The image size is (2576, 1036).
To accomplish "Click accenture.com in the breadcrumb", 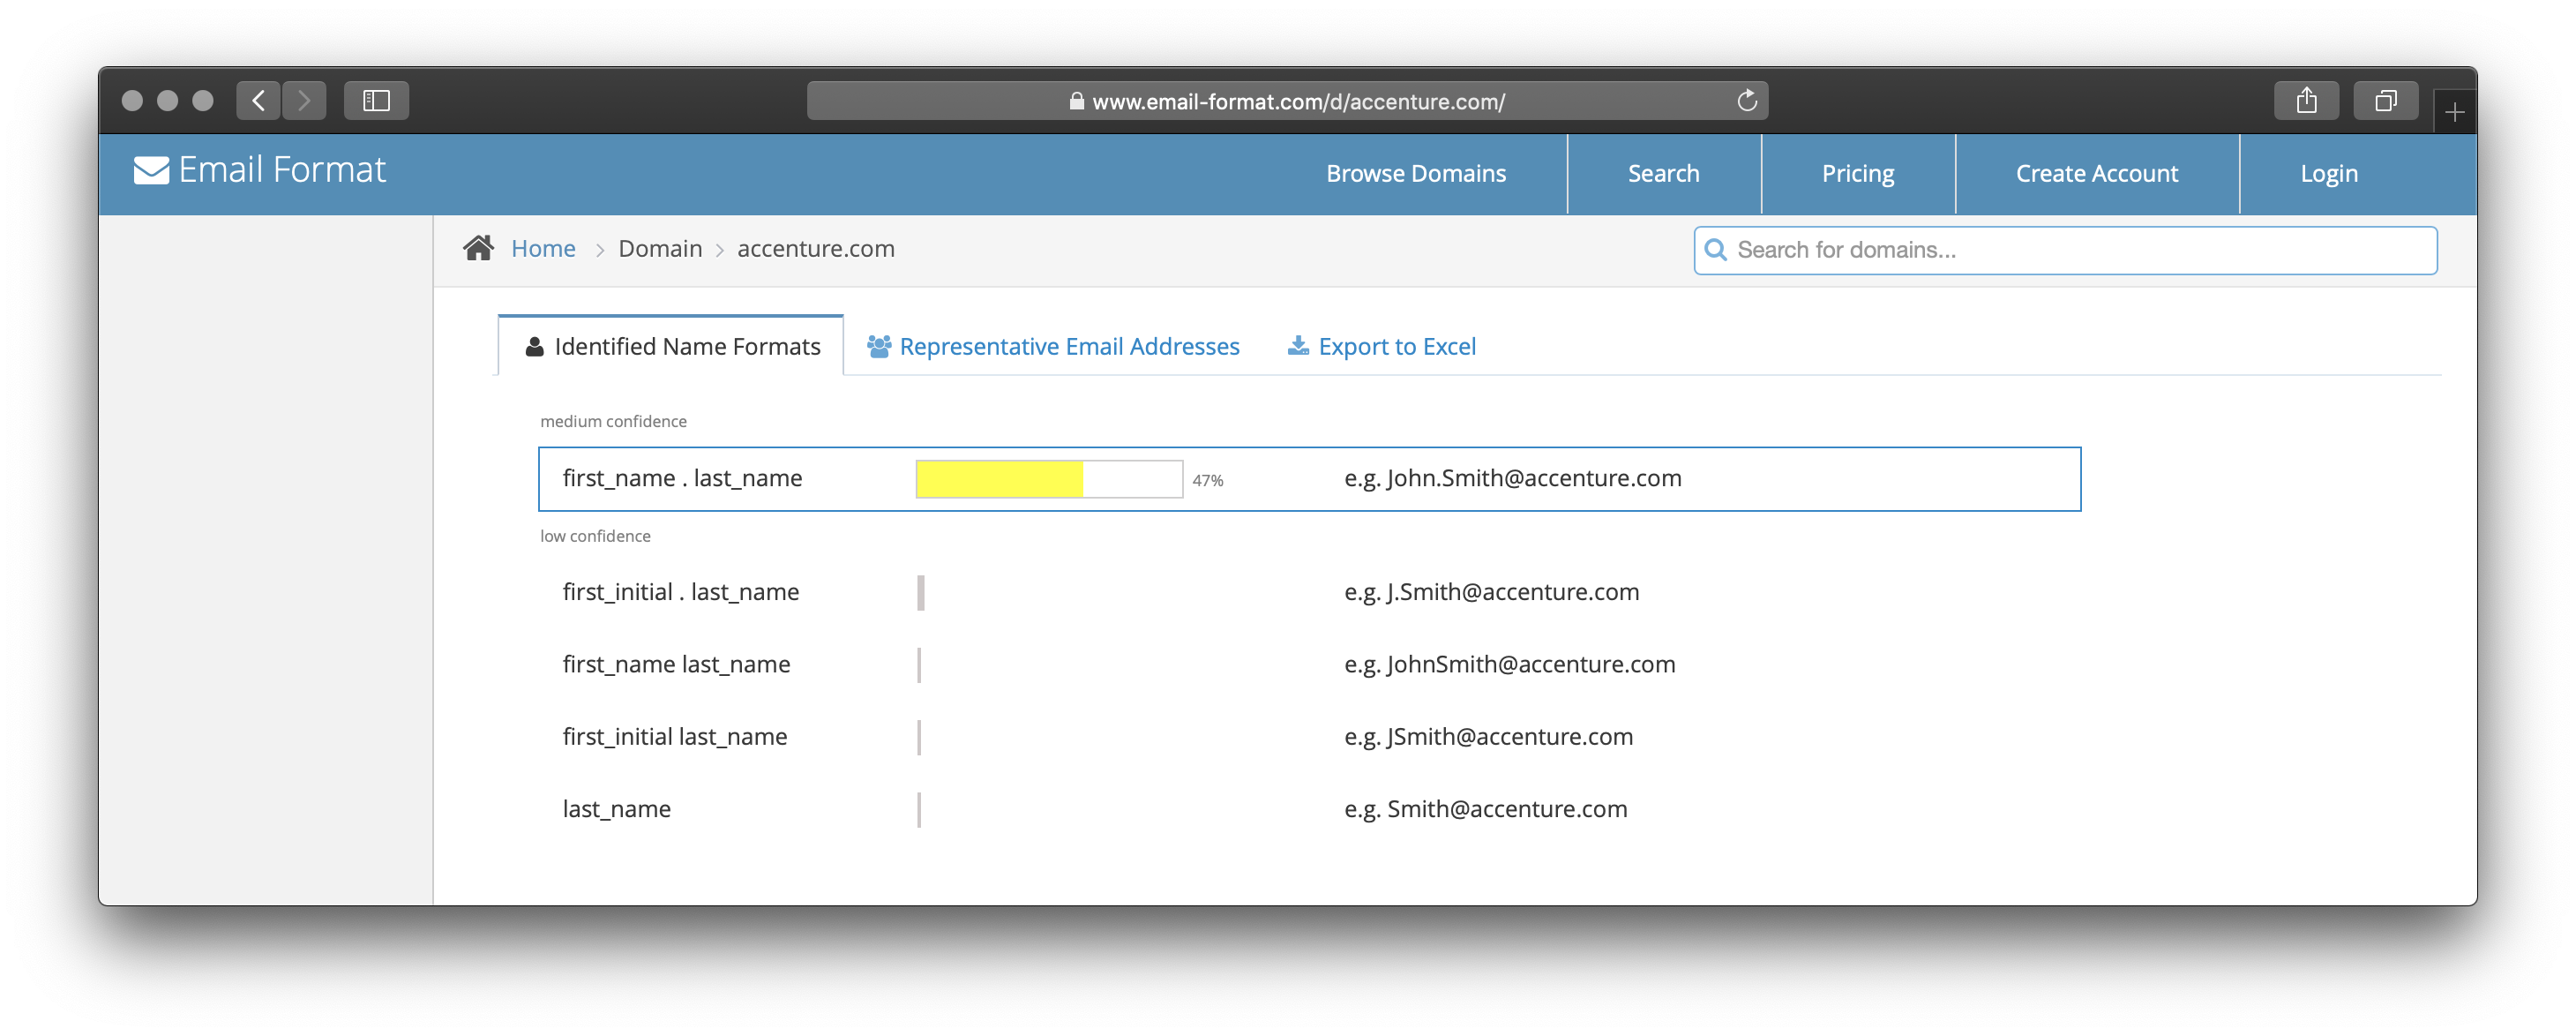I will click(x=815, y=249).
